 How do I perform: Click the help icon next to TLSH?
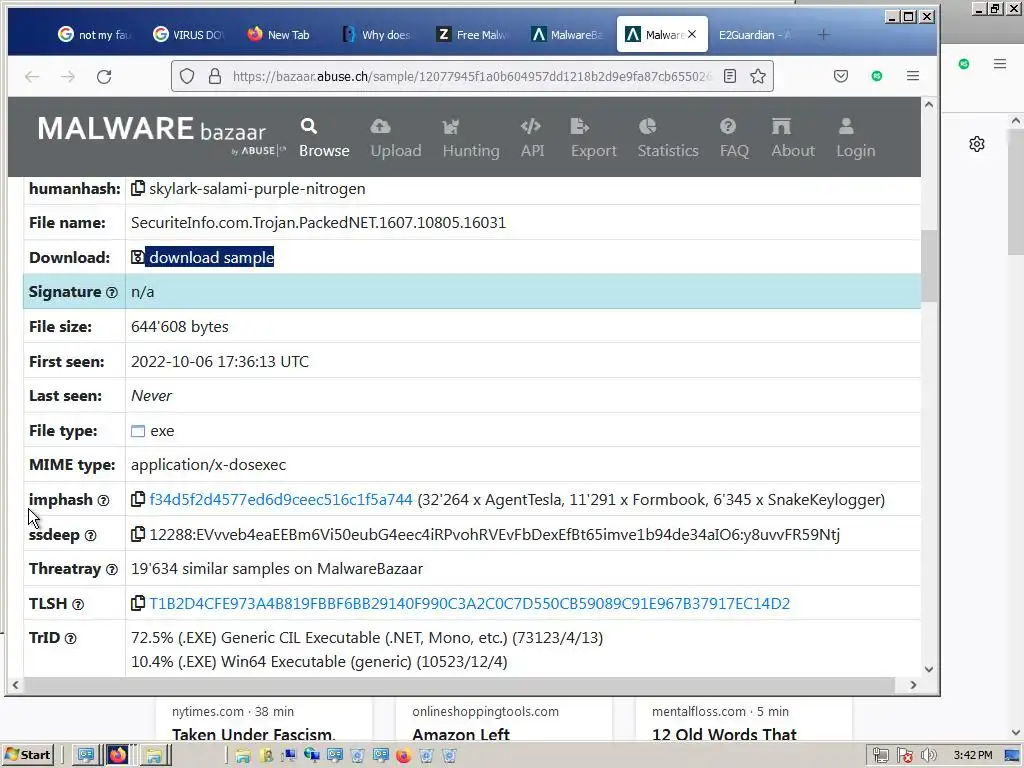point(78,604)
